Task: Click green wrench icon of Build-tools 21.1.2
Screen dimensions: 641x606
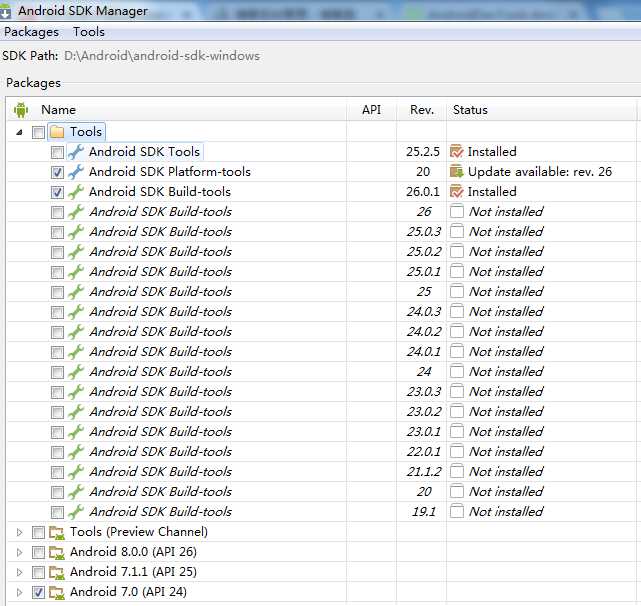Action: (x=76, y=472)
